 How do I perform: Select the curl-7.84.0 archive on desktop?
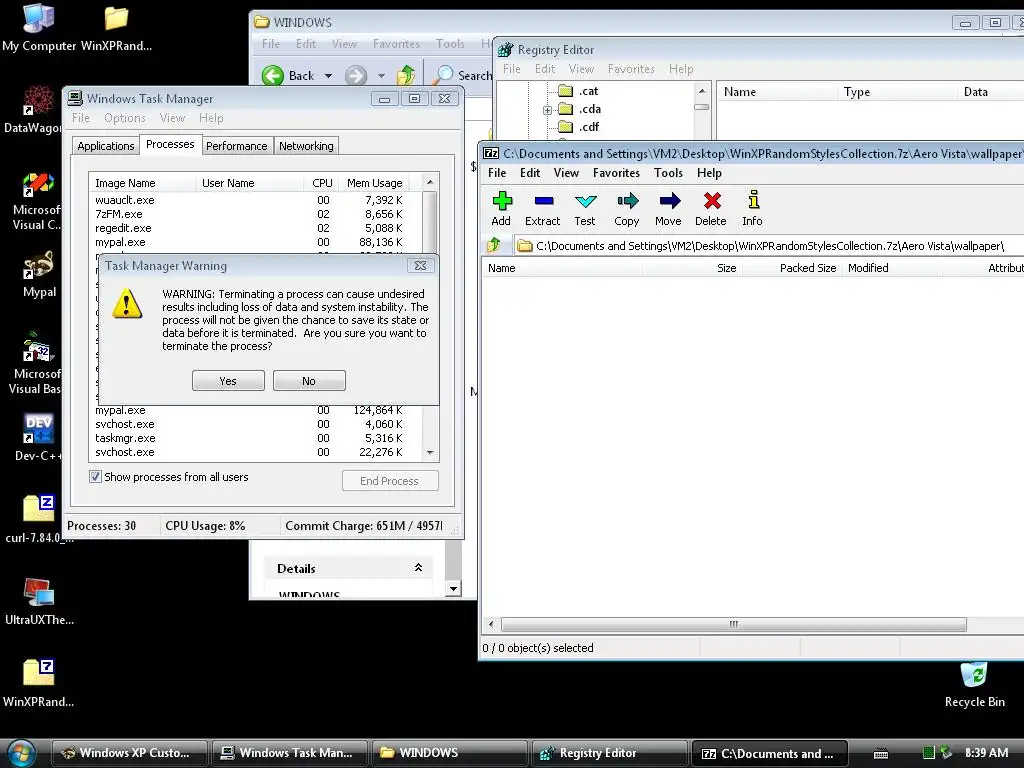point(39,520)
